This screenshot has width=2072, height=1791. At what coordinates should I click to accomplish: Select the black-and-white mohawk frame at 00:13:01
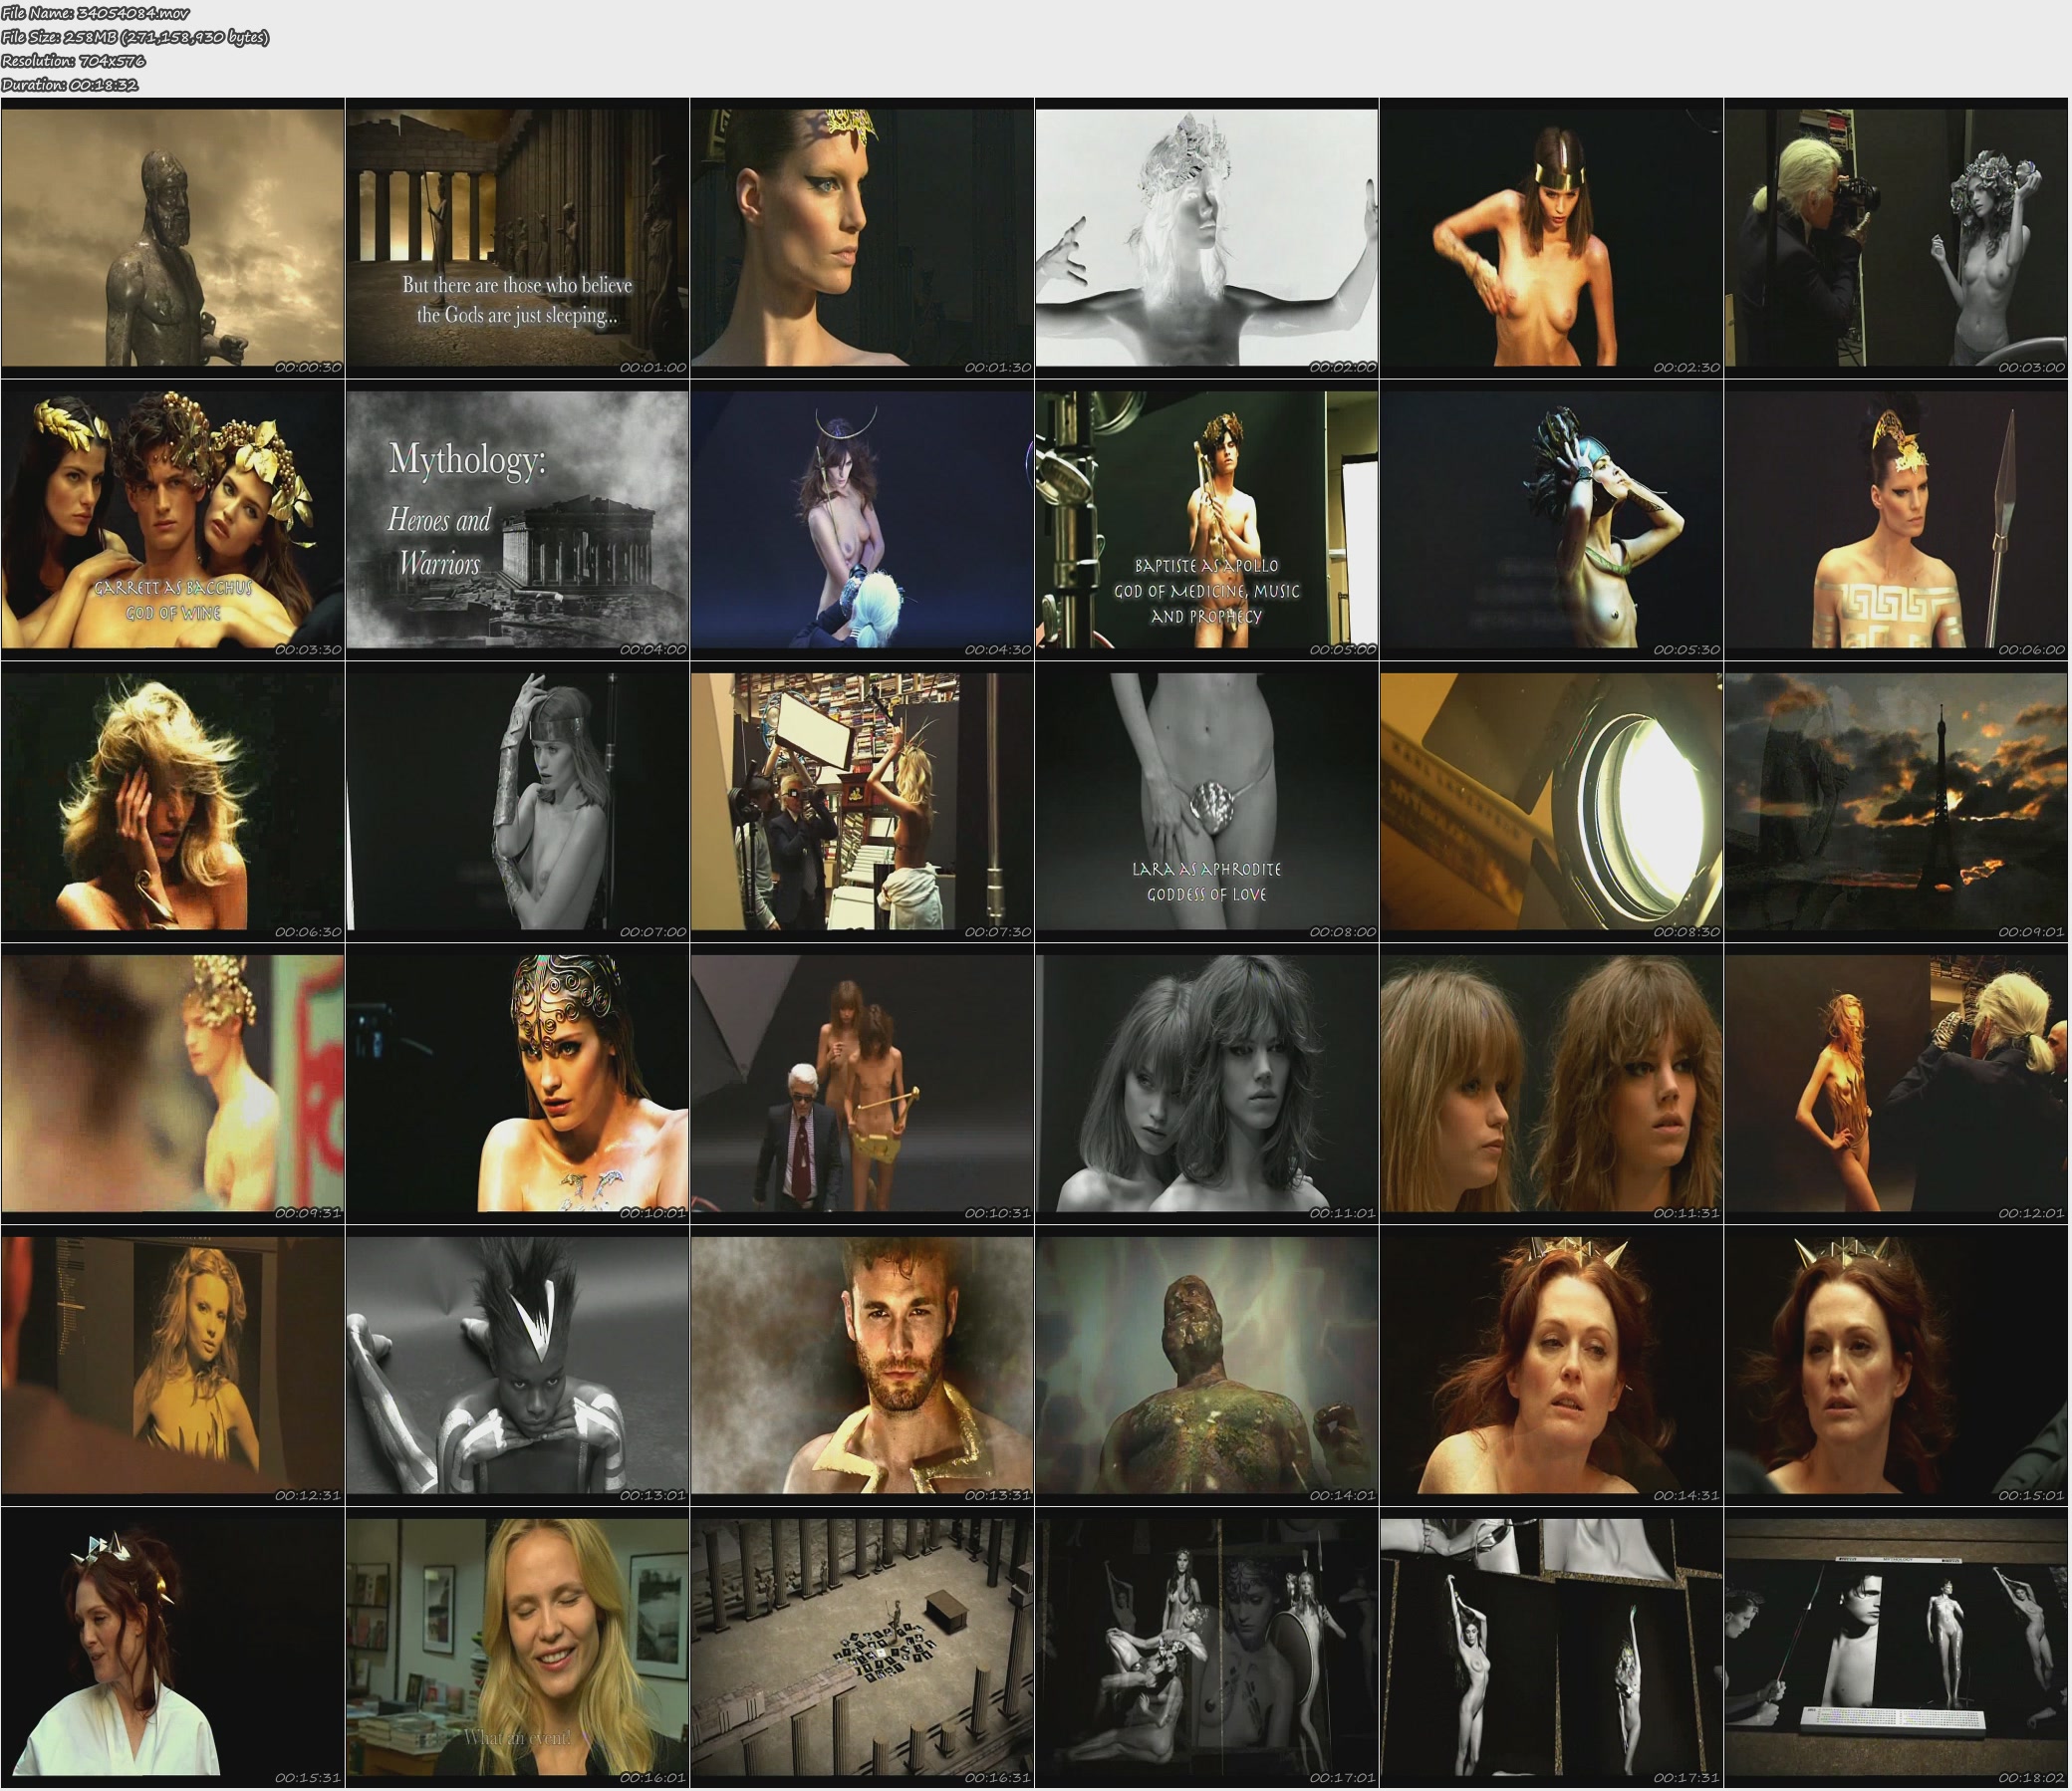coord(517,1366)
